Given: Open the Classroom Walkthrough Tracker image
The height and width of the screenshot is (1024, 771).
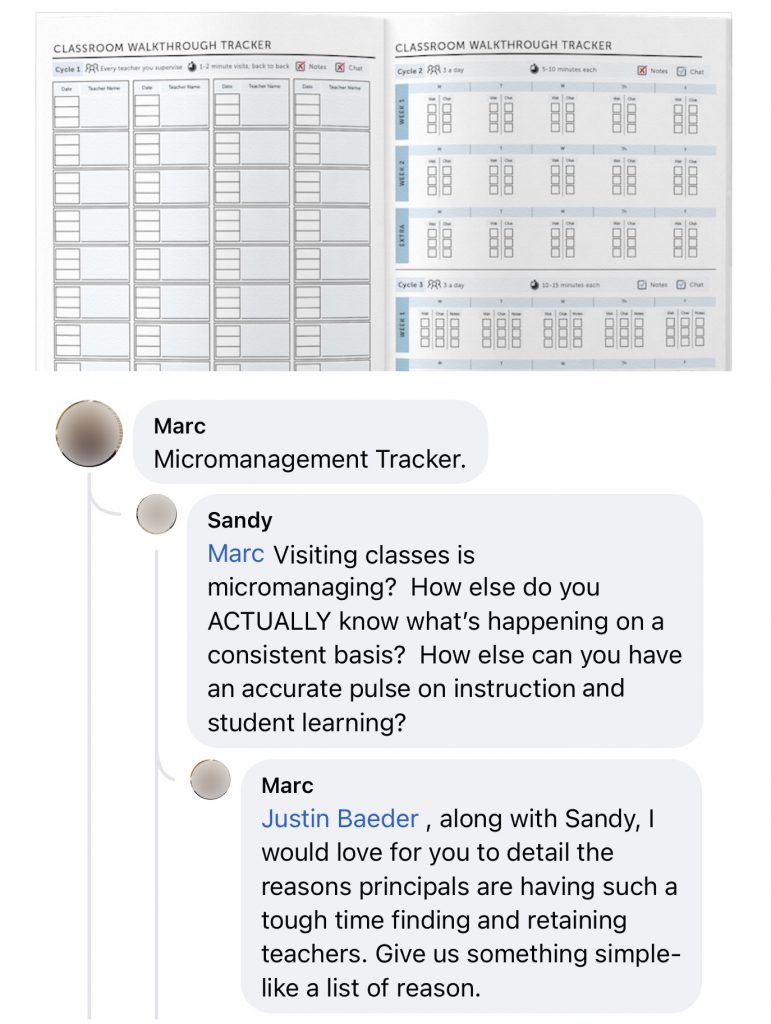Looking at the screenshot, I should click(383, 192).
